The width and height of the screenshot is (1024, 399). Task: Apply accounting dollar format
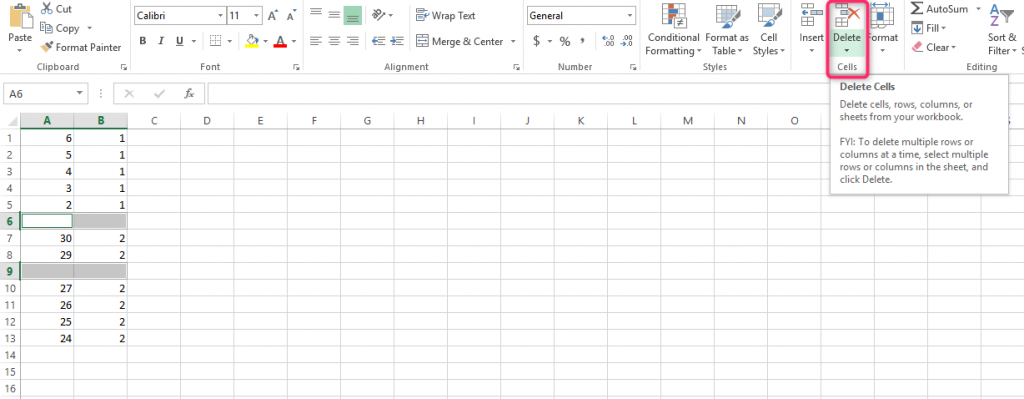(536, 41)
